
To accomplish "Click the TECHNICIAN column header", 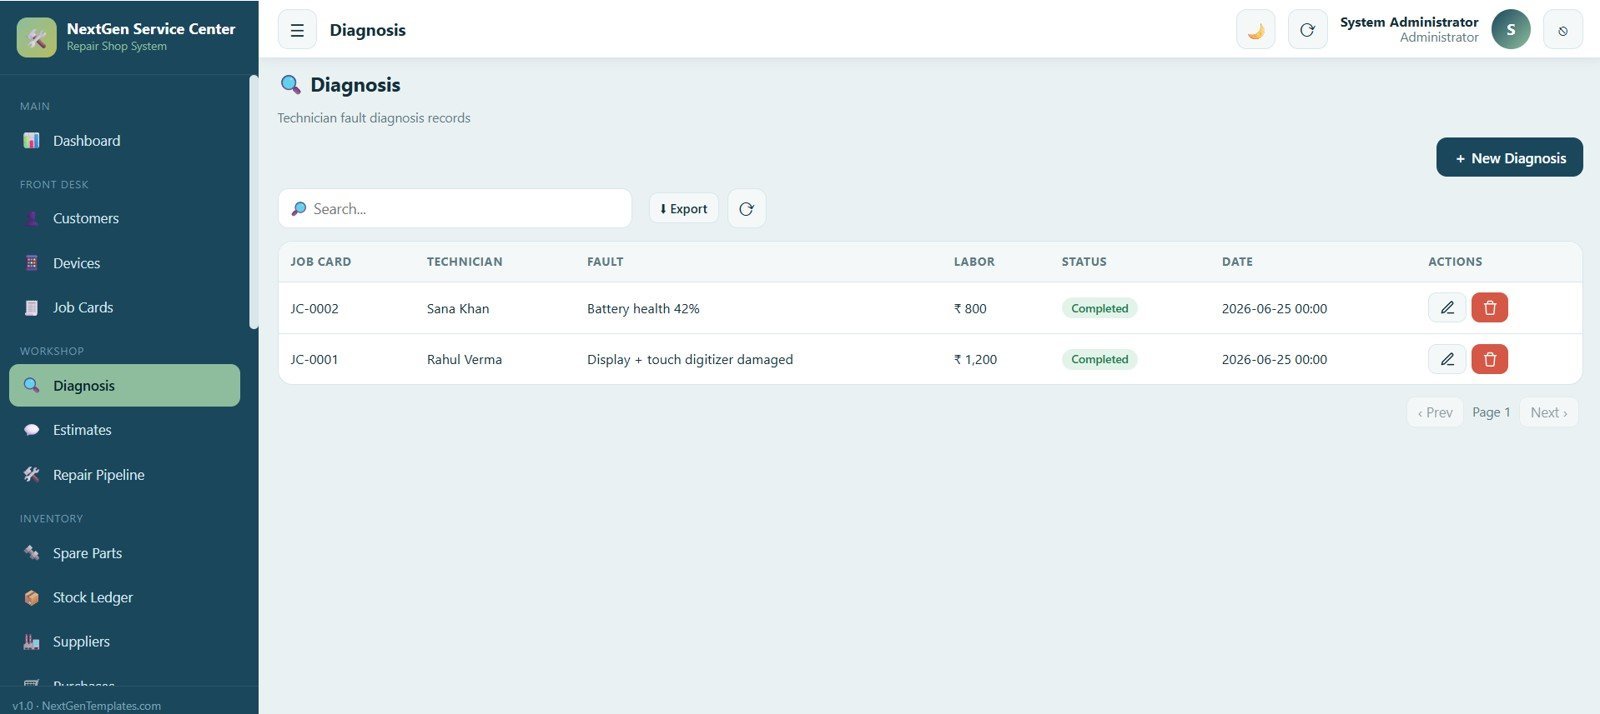I will point(465,262).
